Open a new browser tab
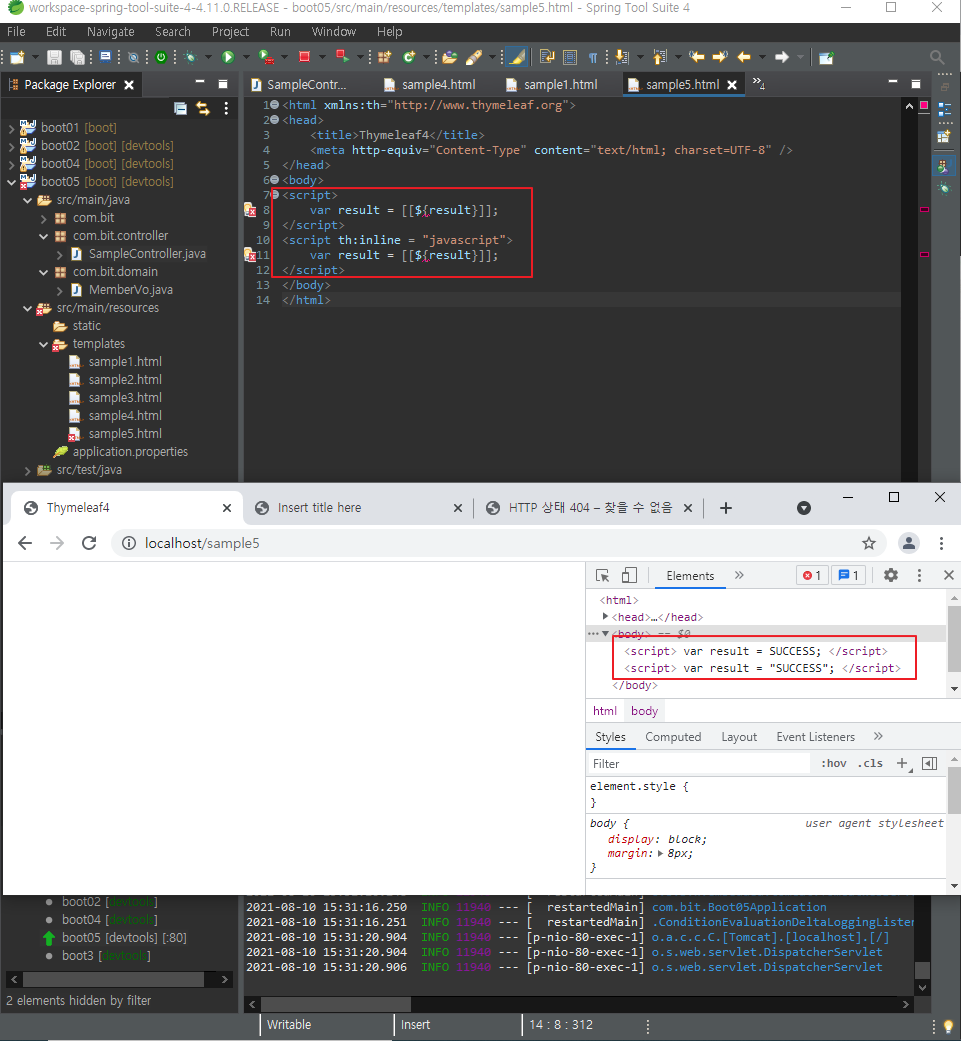 [x=725, y=508]
